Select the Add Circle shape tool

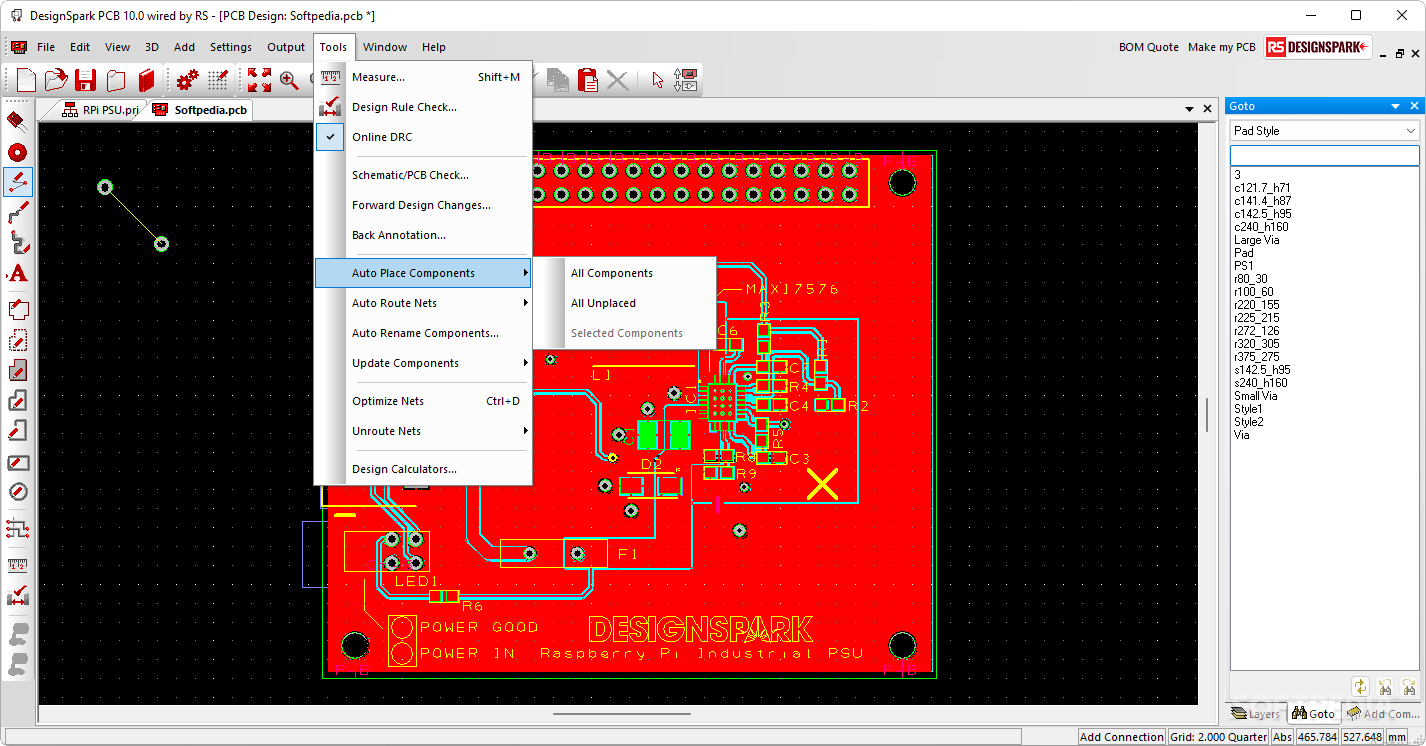tap(17, 492)
